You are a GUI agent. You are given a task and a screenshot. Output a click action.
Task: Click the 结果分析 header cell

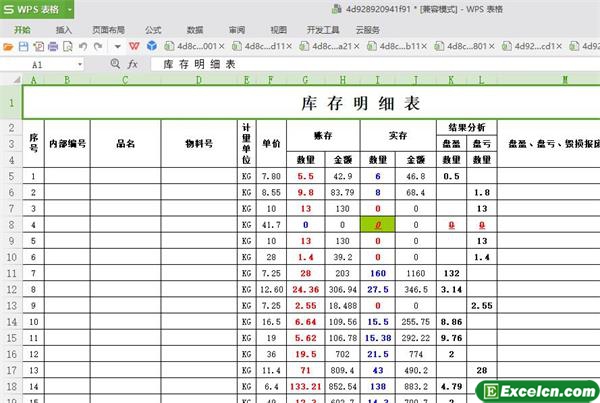pos(467,127)
